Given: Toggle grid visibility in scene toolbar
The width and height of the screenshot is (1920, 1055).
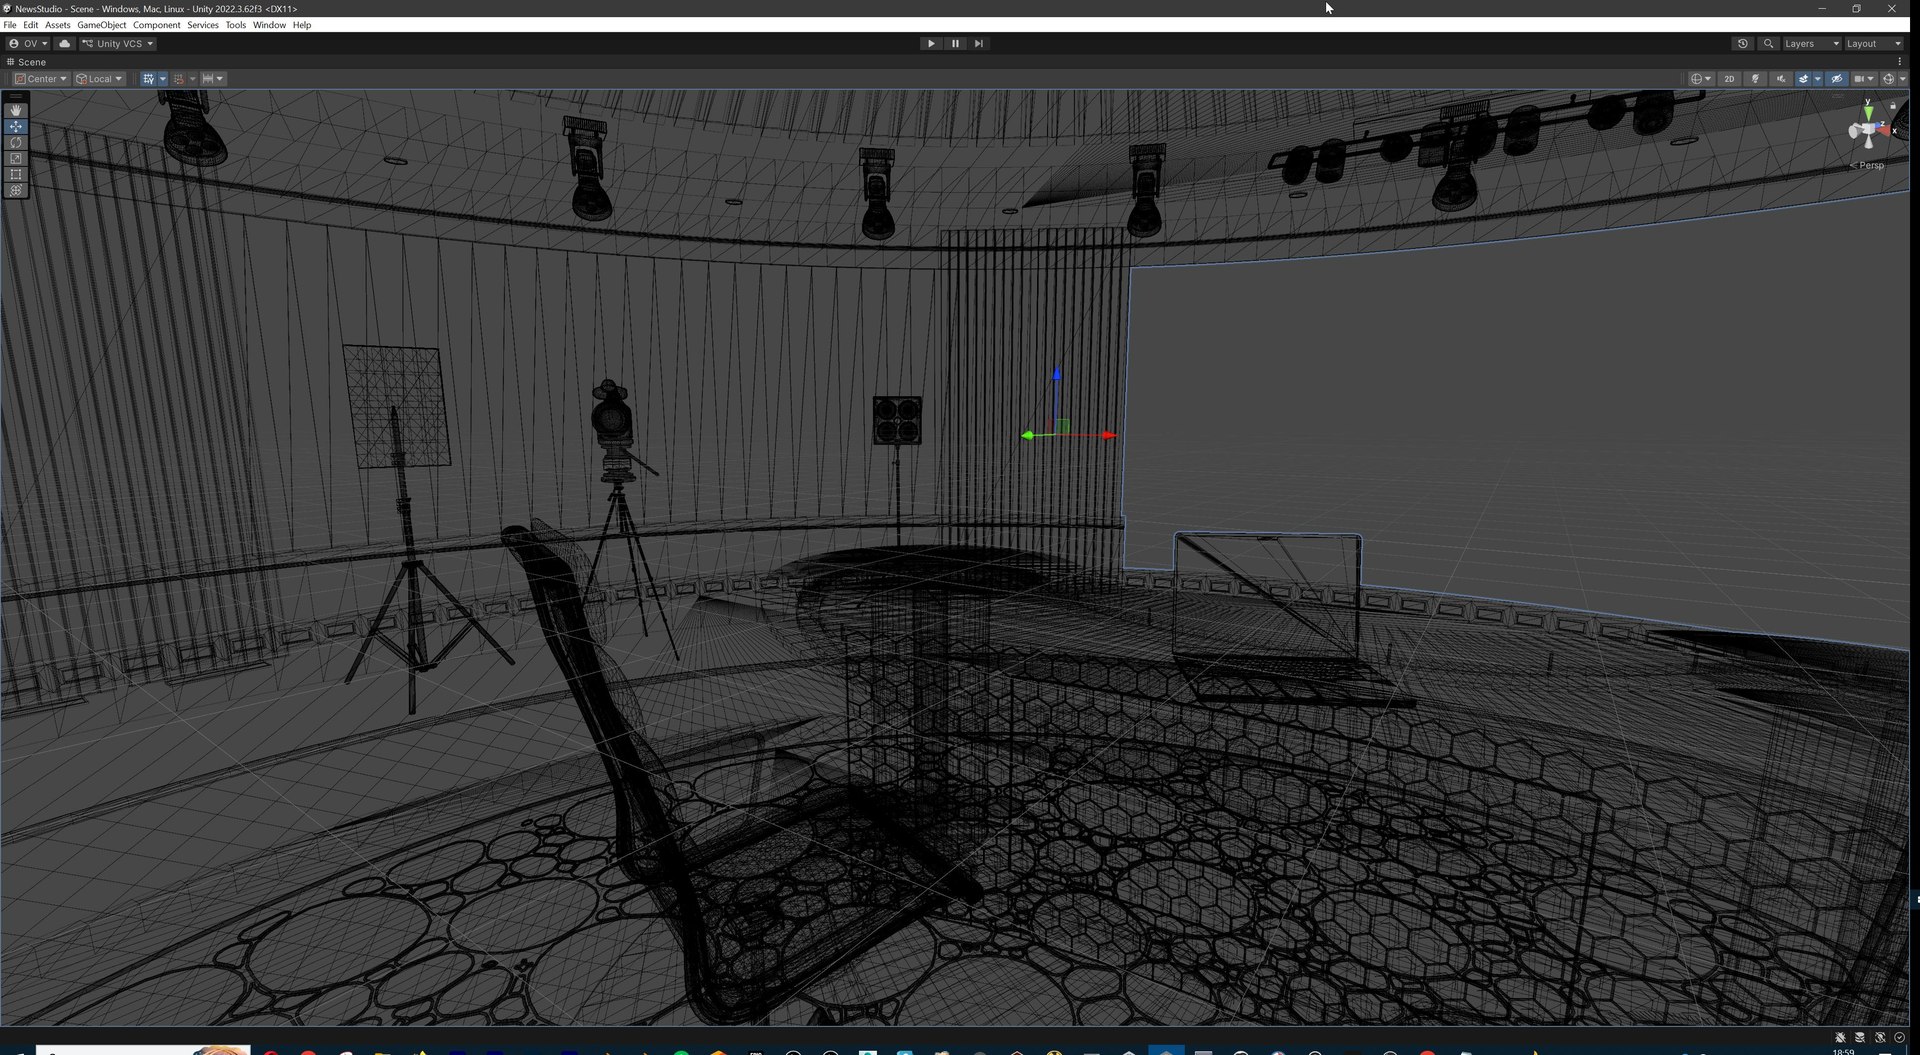Looking at the screenshot, I should pos(148,79).
